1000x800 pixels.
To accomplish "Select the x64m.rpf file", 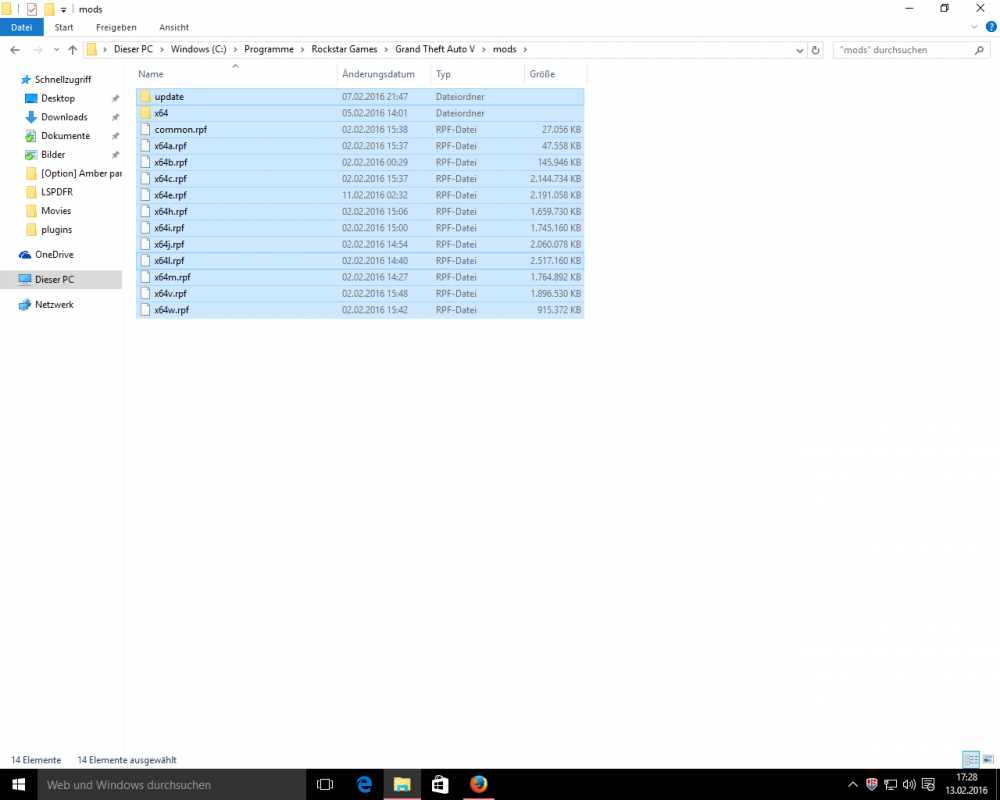I will click(360, 278).
